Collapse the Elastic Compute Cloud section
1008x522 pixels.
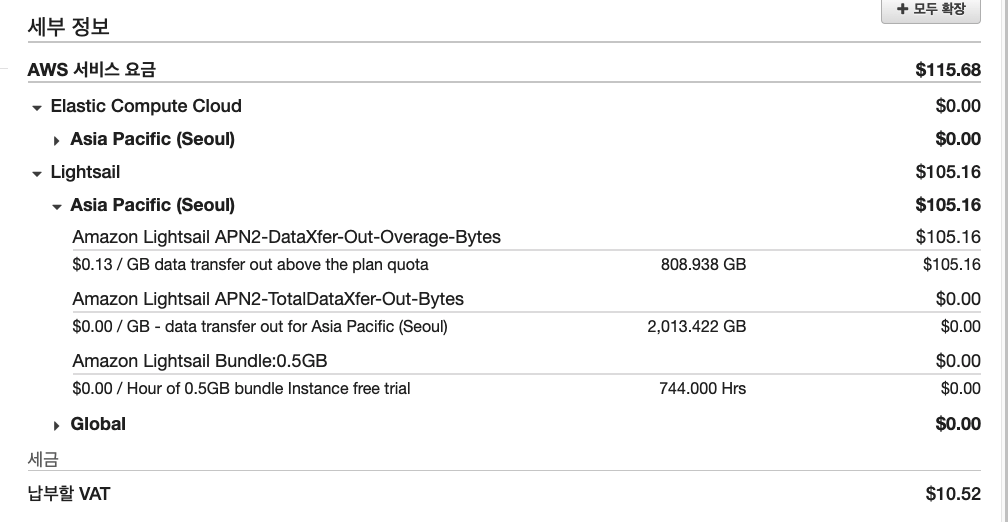coord(37,107)
